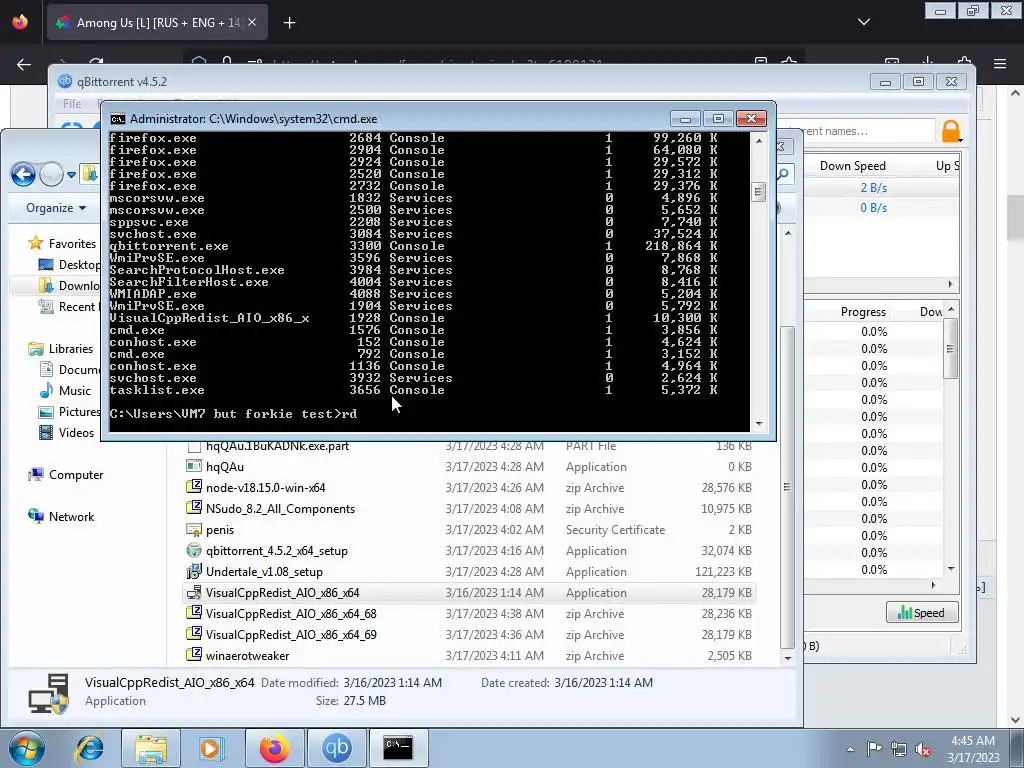Select the penis security certificate file
1024x768 pixels.
469,530
